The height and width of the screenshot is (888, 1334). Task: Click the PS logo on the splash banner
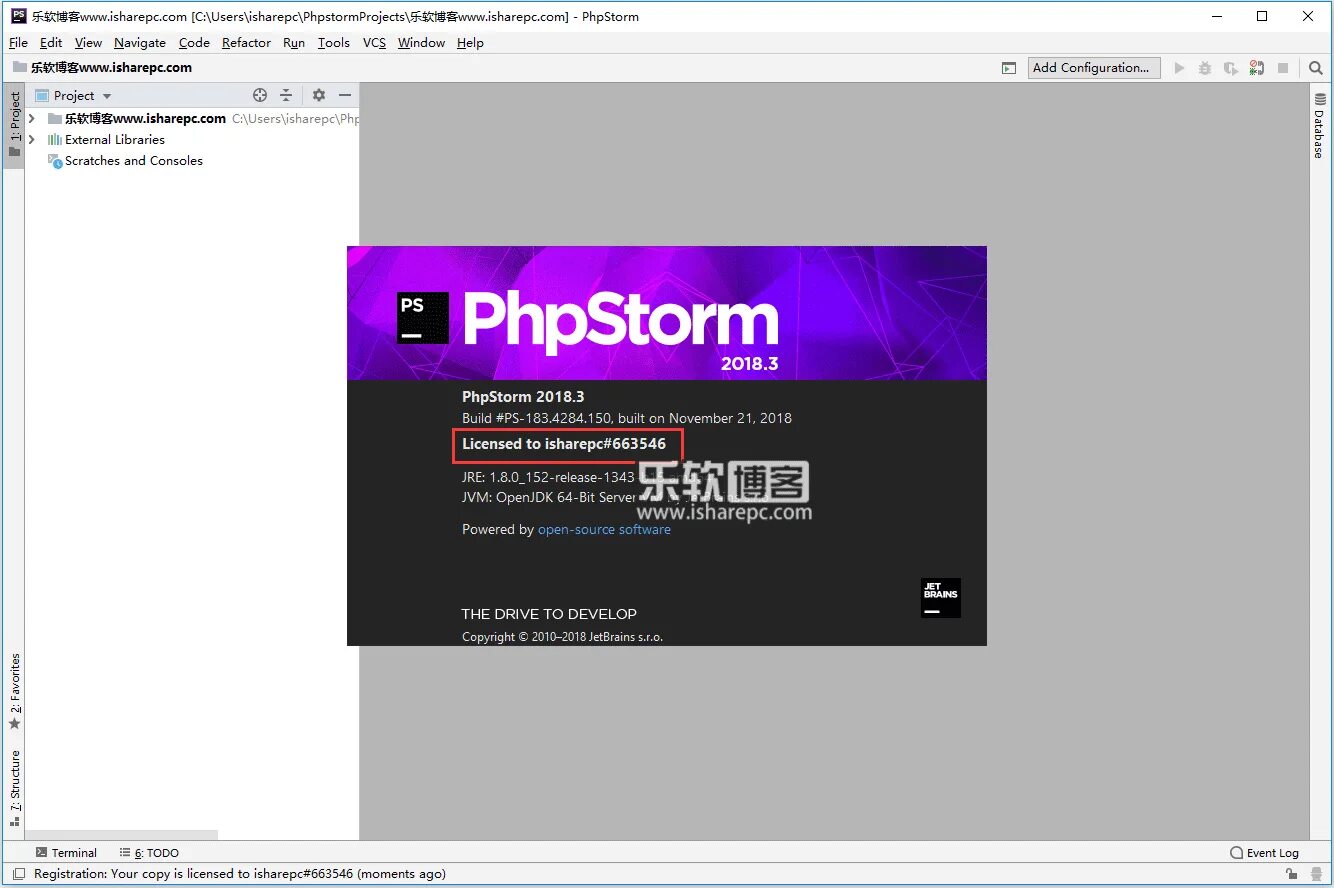click(x=423, y=318)
